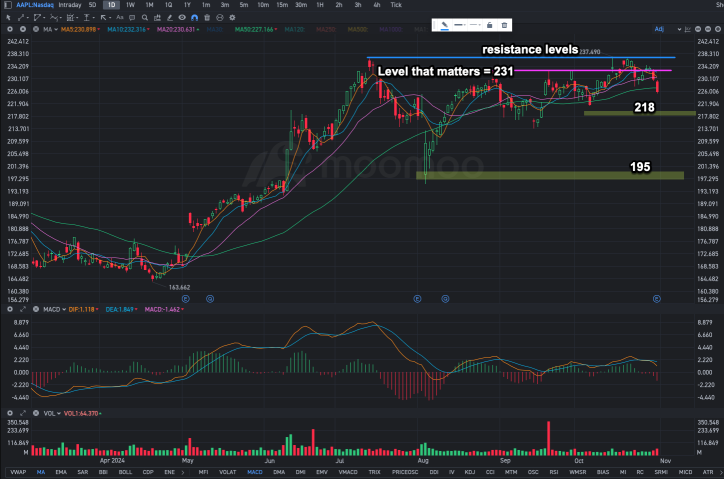Expand more main indicators after ENE
724x479 pixels.
[183, 472]
